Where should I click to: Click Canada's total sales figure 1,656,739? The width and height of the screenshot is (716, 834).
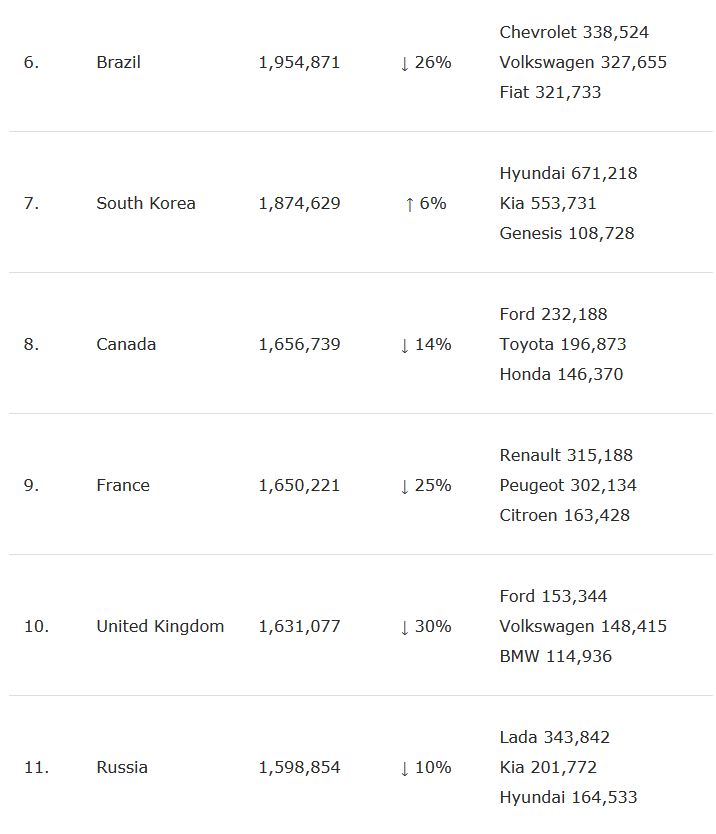[299, 344]
